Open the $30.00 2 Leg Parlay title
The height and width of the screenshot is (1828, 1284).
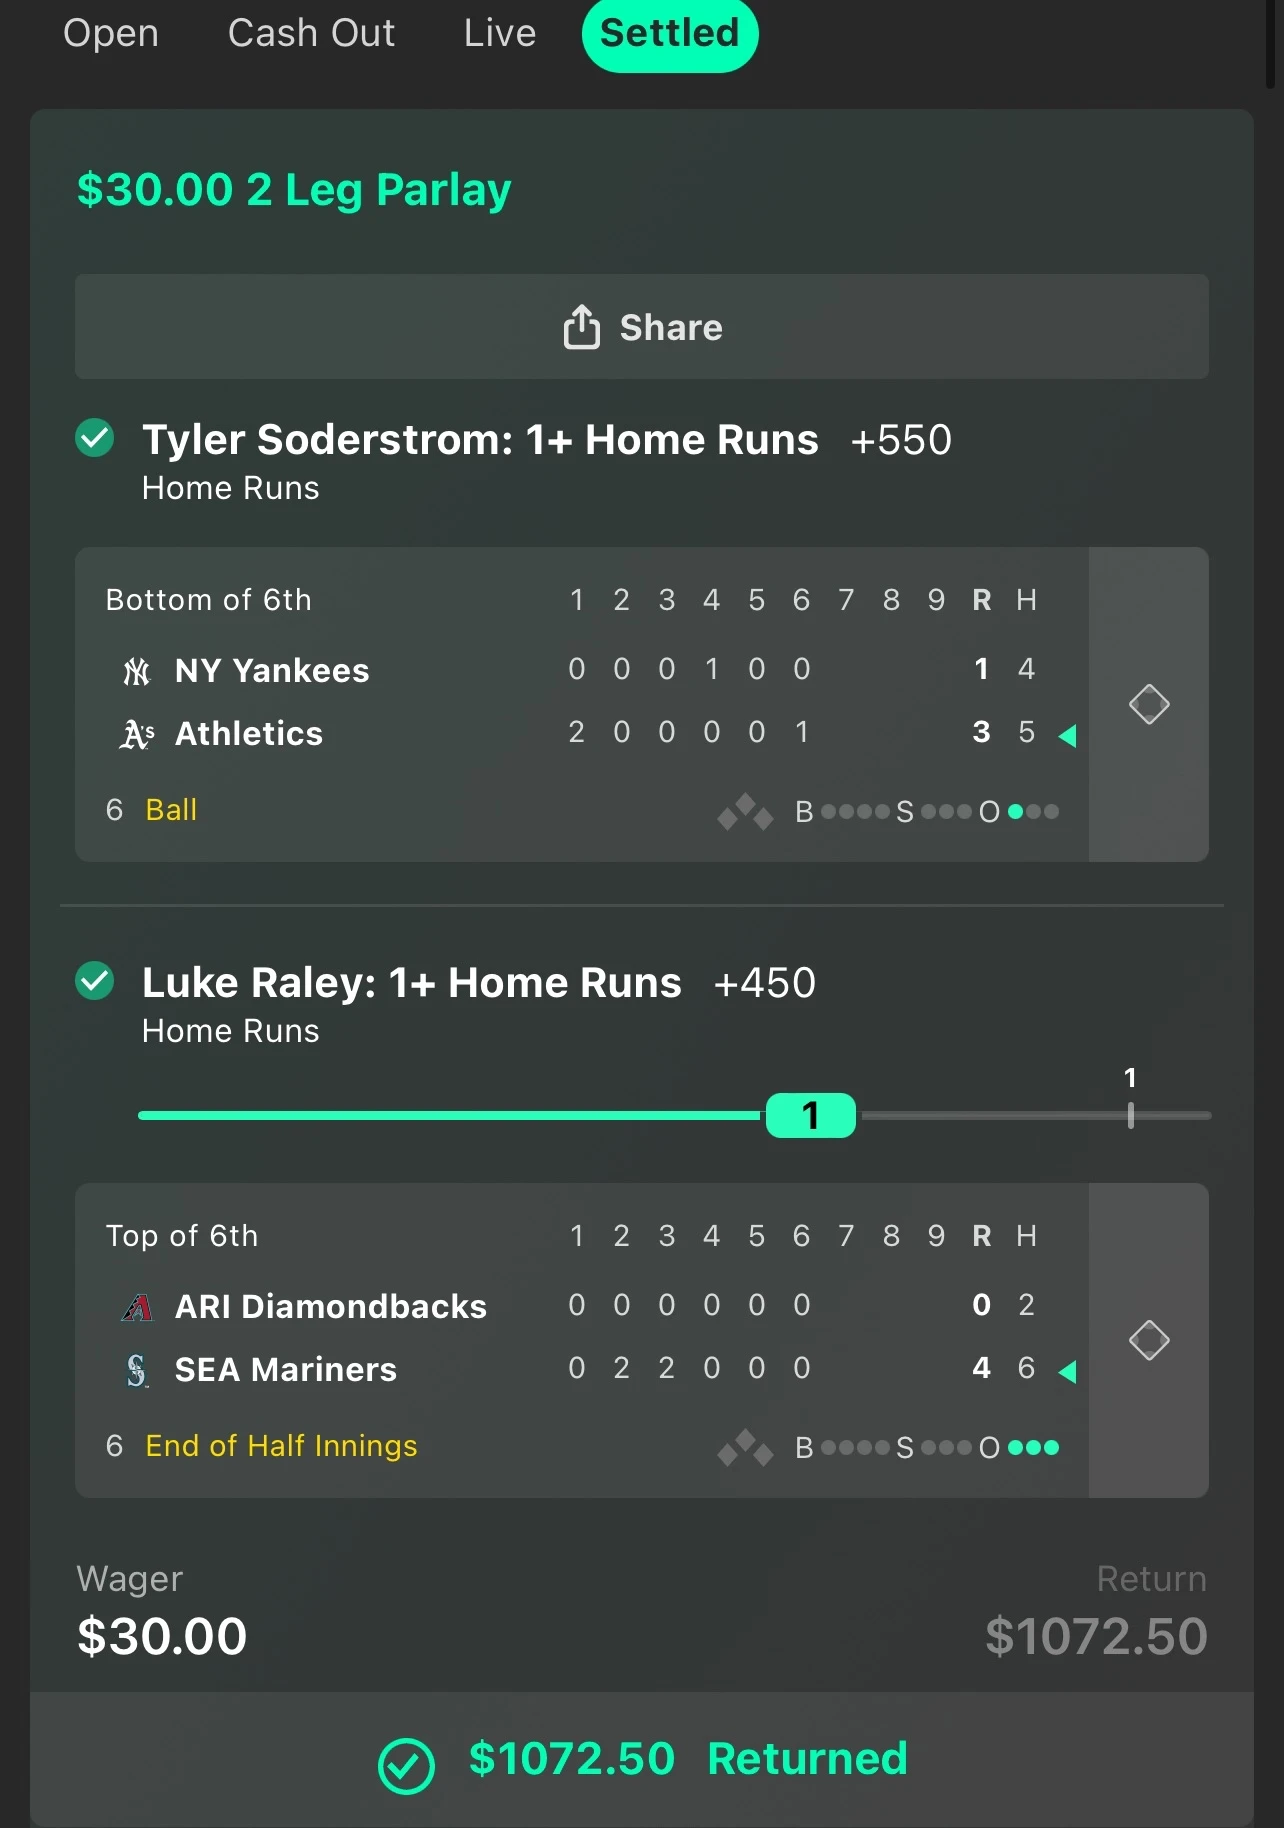[x=294, y=189]
